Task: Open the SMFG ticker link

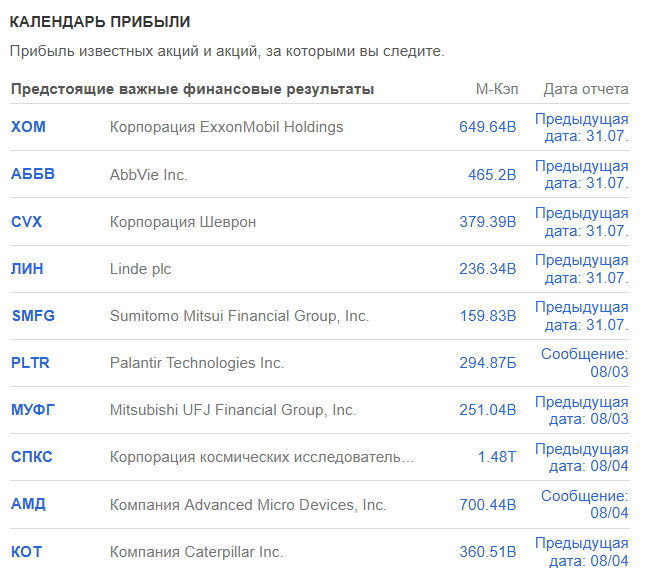Action: 33,316
